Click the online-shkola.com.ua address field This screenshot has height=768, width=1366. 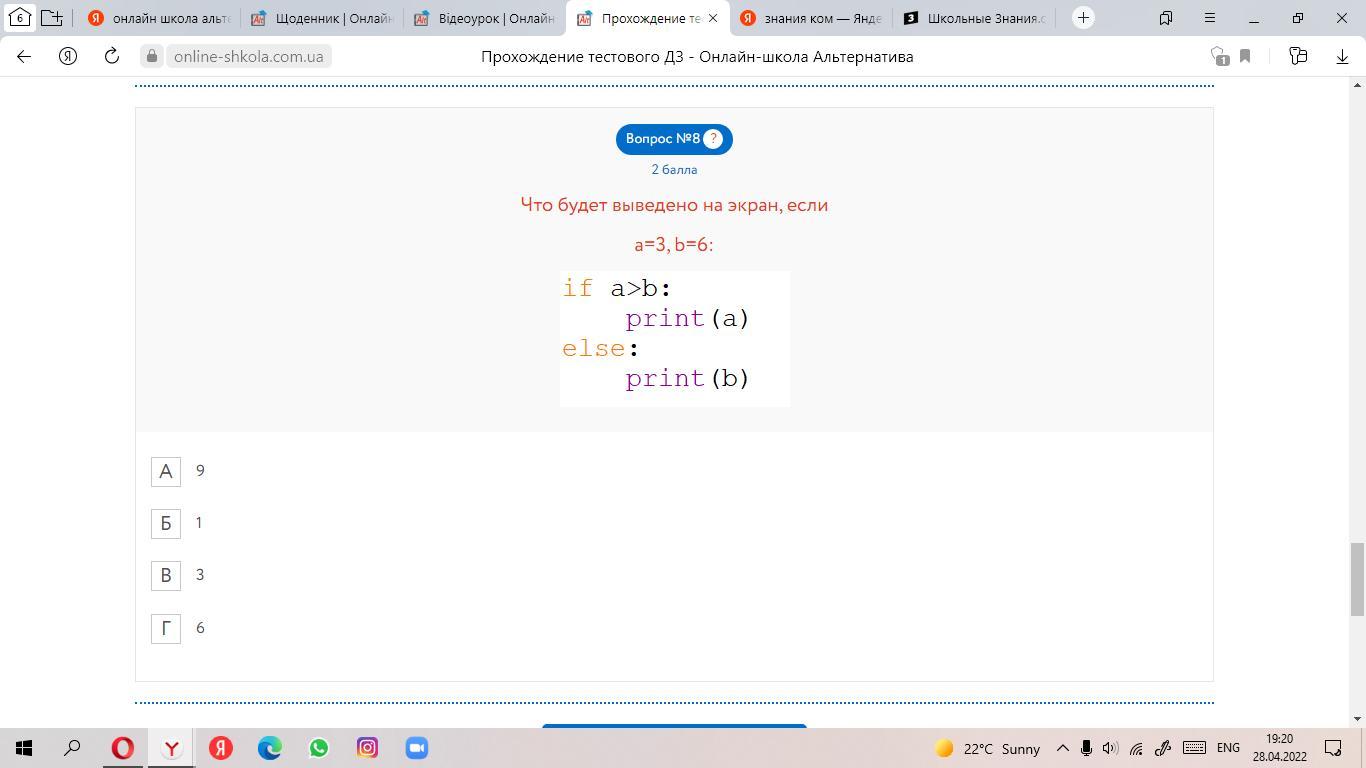click(x=248, y=57)
